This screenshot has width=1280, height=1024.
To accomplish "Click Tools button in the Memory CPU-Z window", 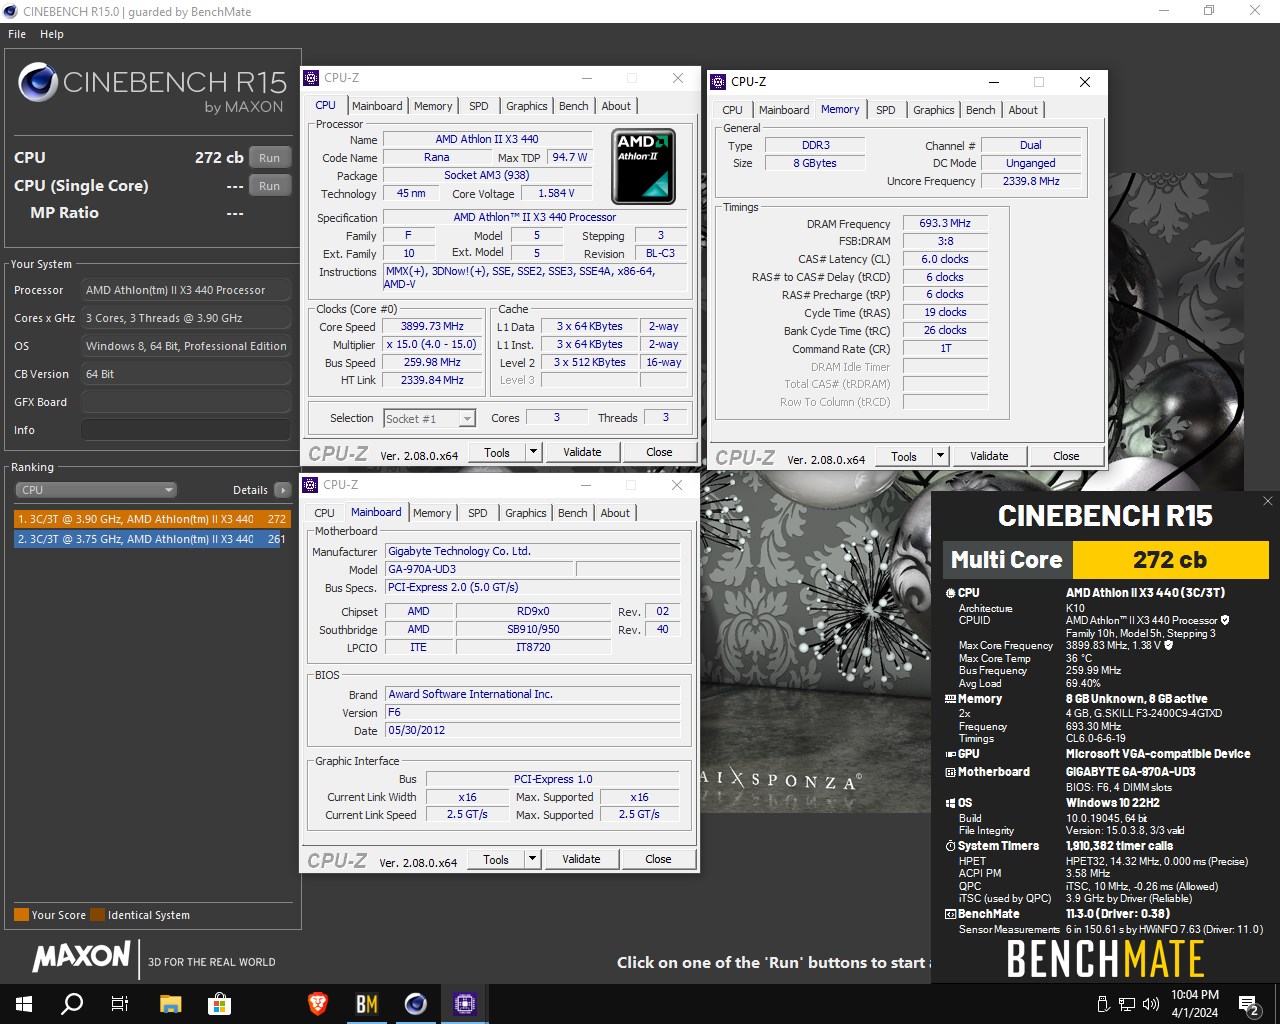I will pyautogui.click(x=904, y=457).
